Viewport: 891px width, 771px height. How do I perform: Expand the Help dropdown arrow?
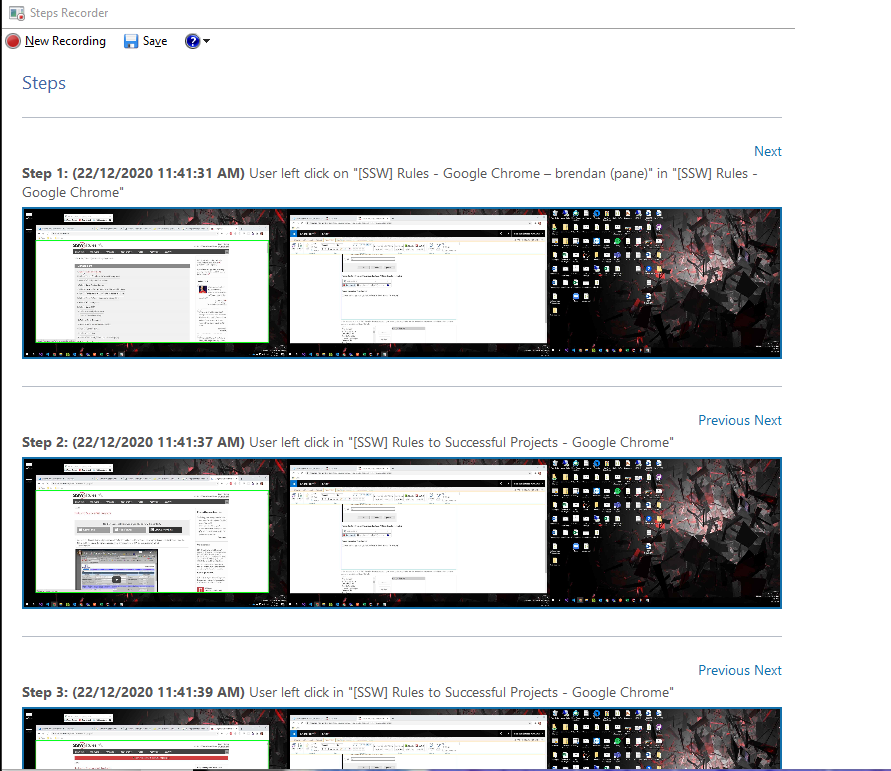pos(206,41)
